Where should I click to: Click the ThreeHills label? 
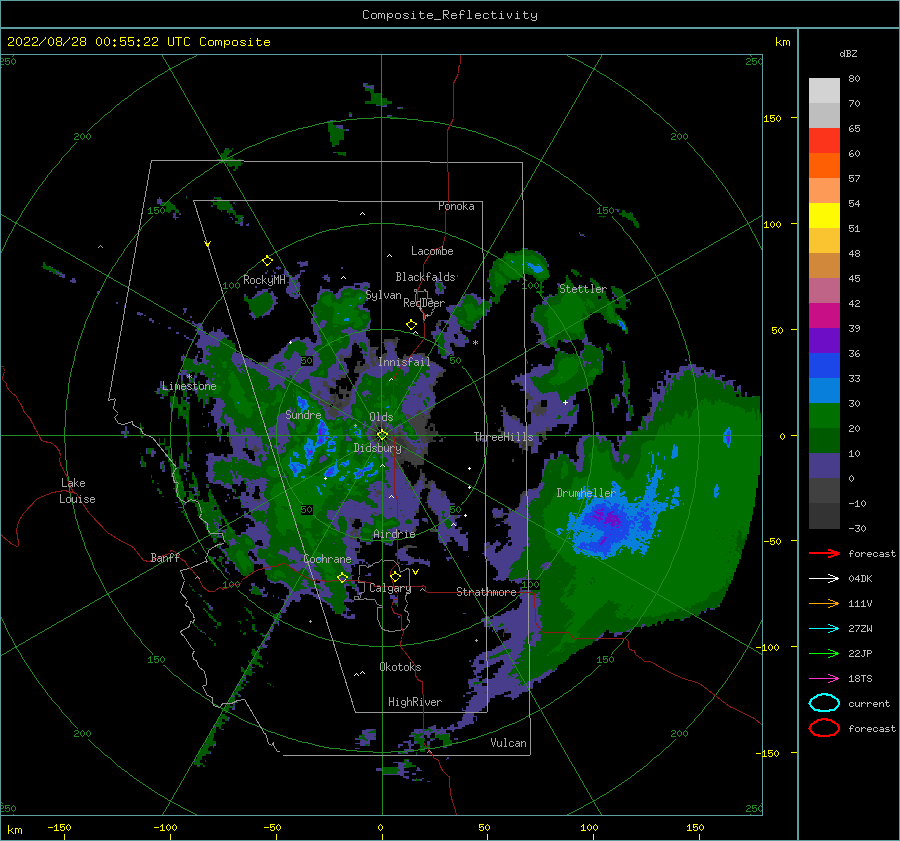click(503, 437)
